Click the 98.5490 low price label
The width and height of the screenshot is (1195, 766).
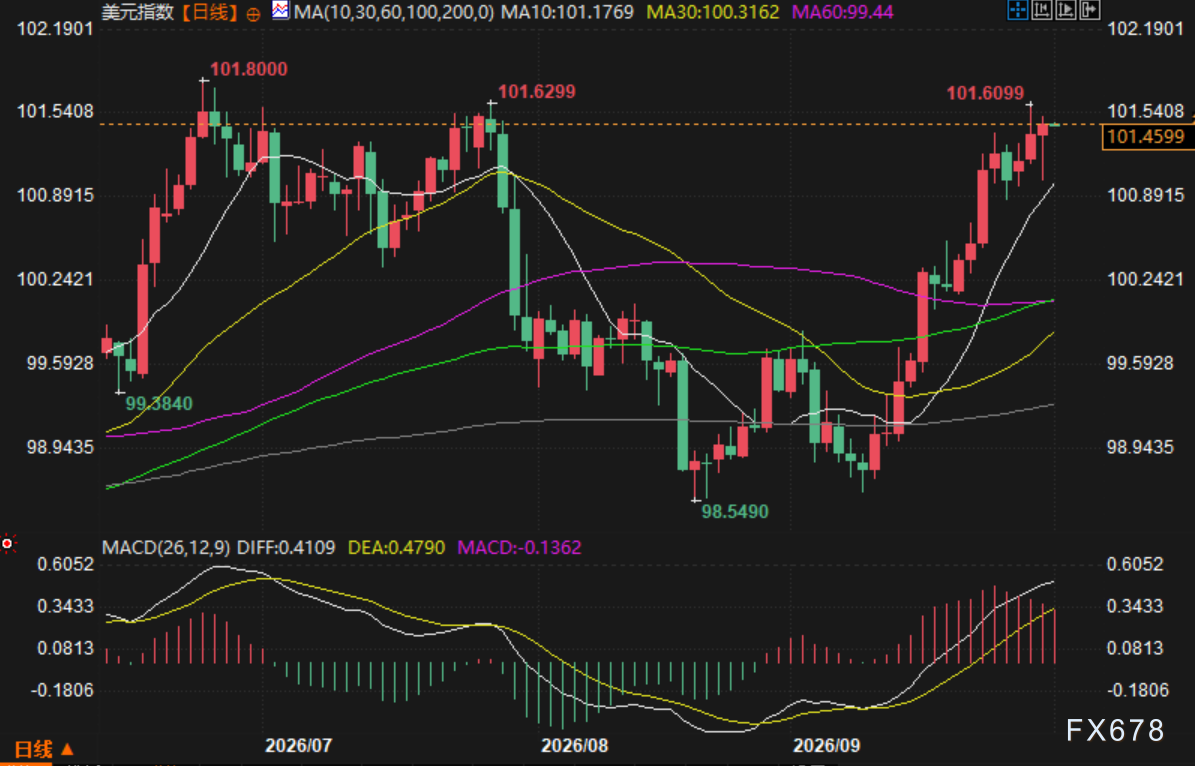tap(735, 511)
